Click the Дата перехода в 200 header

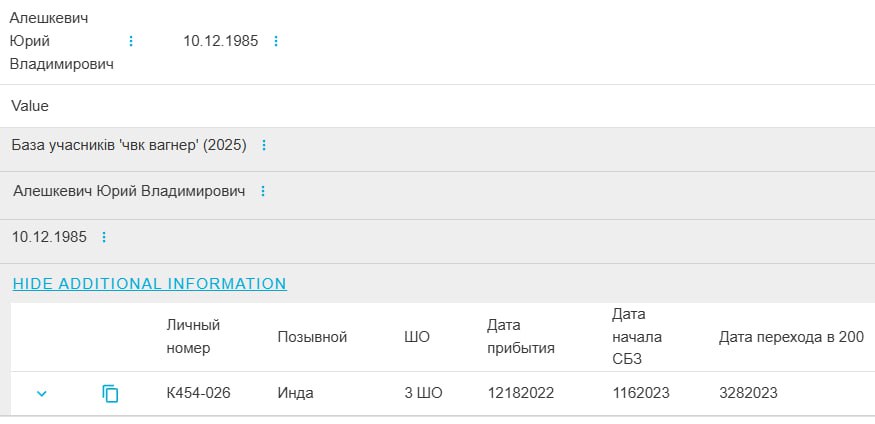790,337
